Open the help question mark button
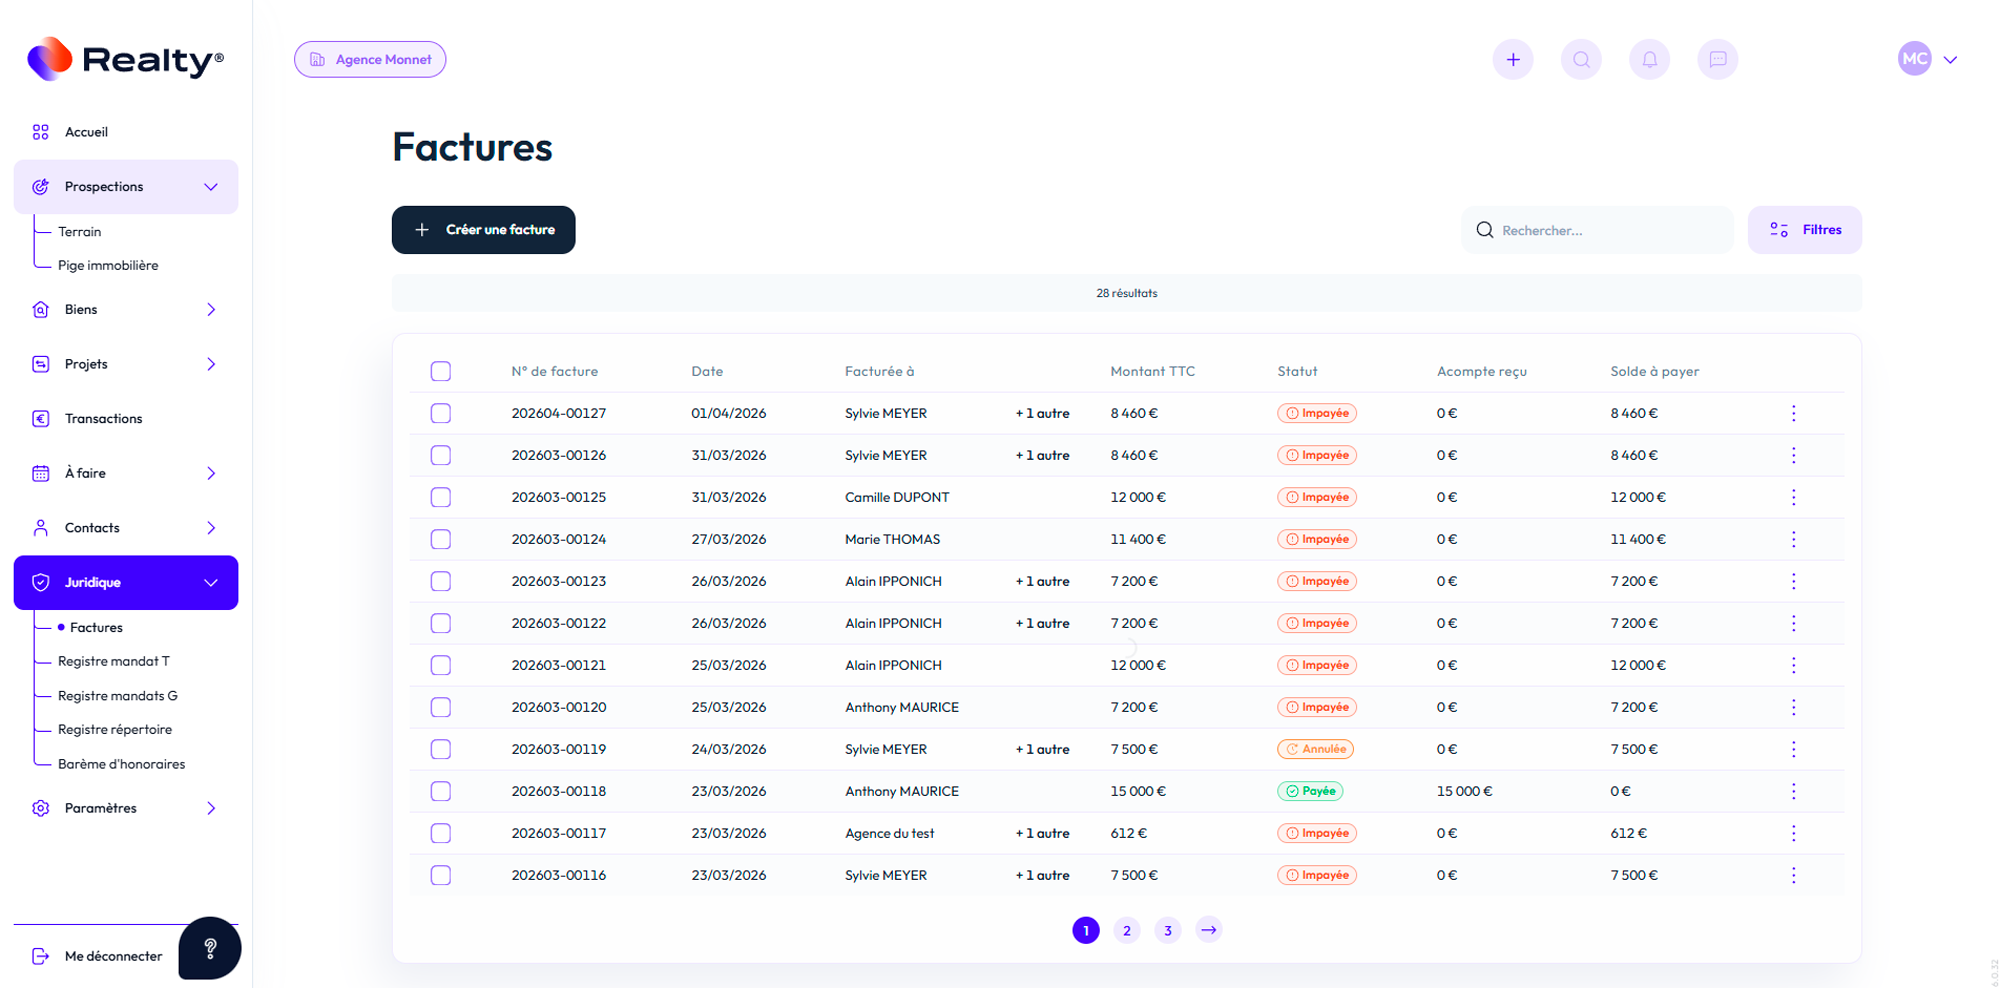The width and height of the screenshot is (2000, 988). 210,948
